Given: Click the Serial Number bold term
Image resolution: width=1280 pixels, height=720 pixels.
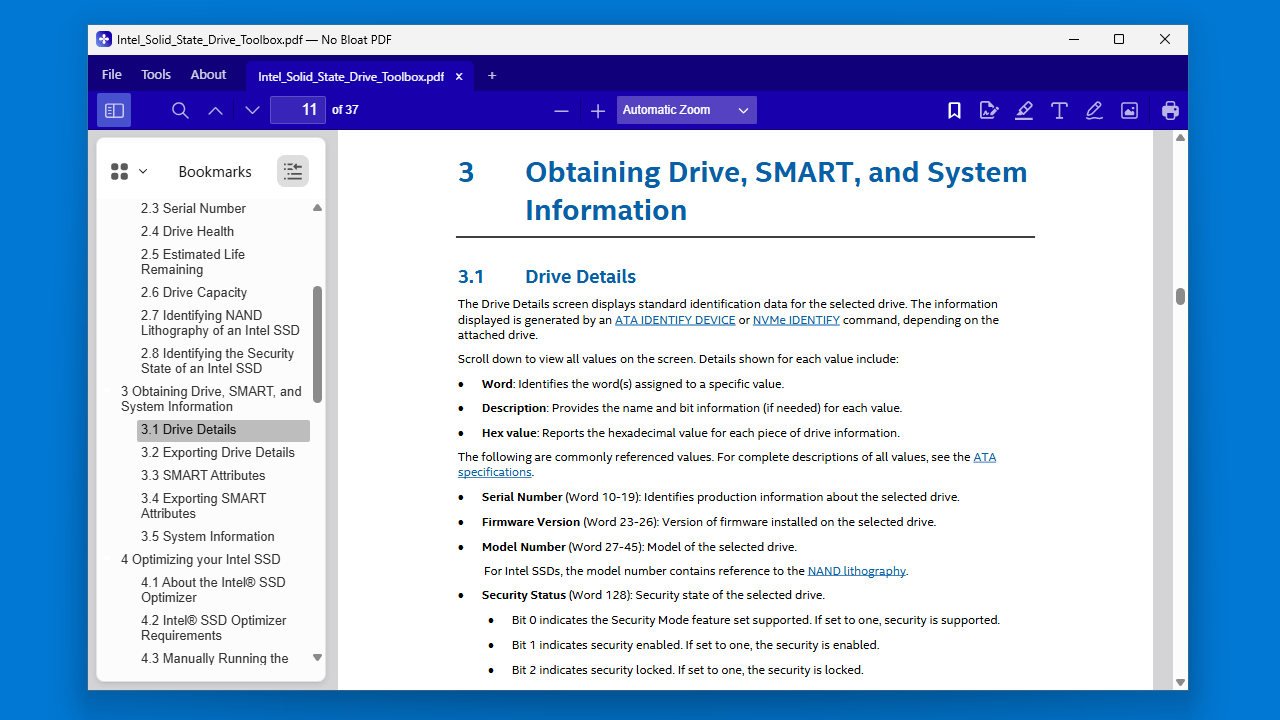Looking at the screenshot, I should tap(521, 497).
